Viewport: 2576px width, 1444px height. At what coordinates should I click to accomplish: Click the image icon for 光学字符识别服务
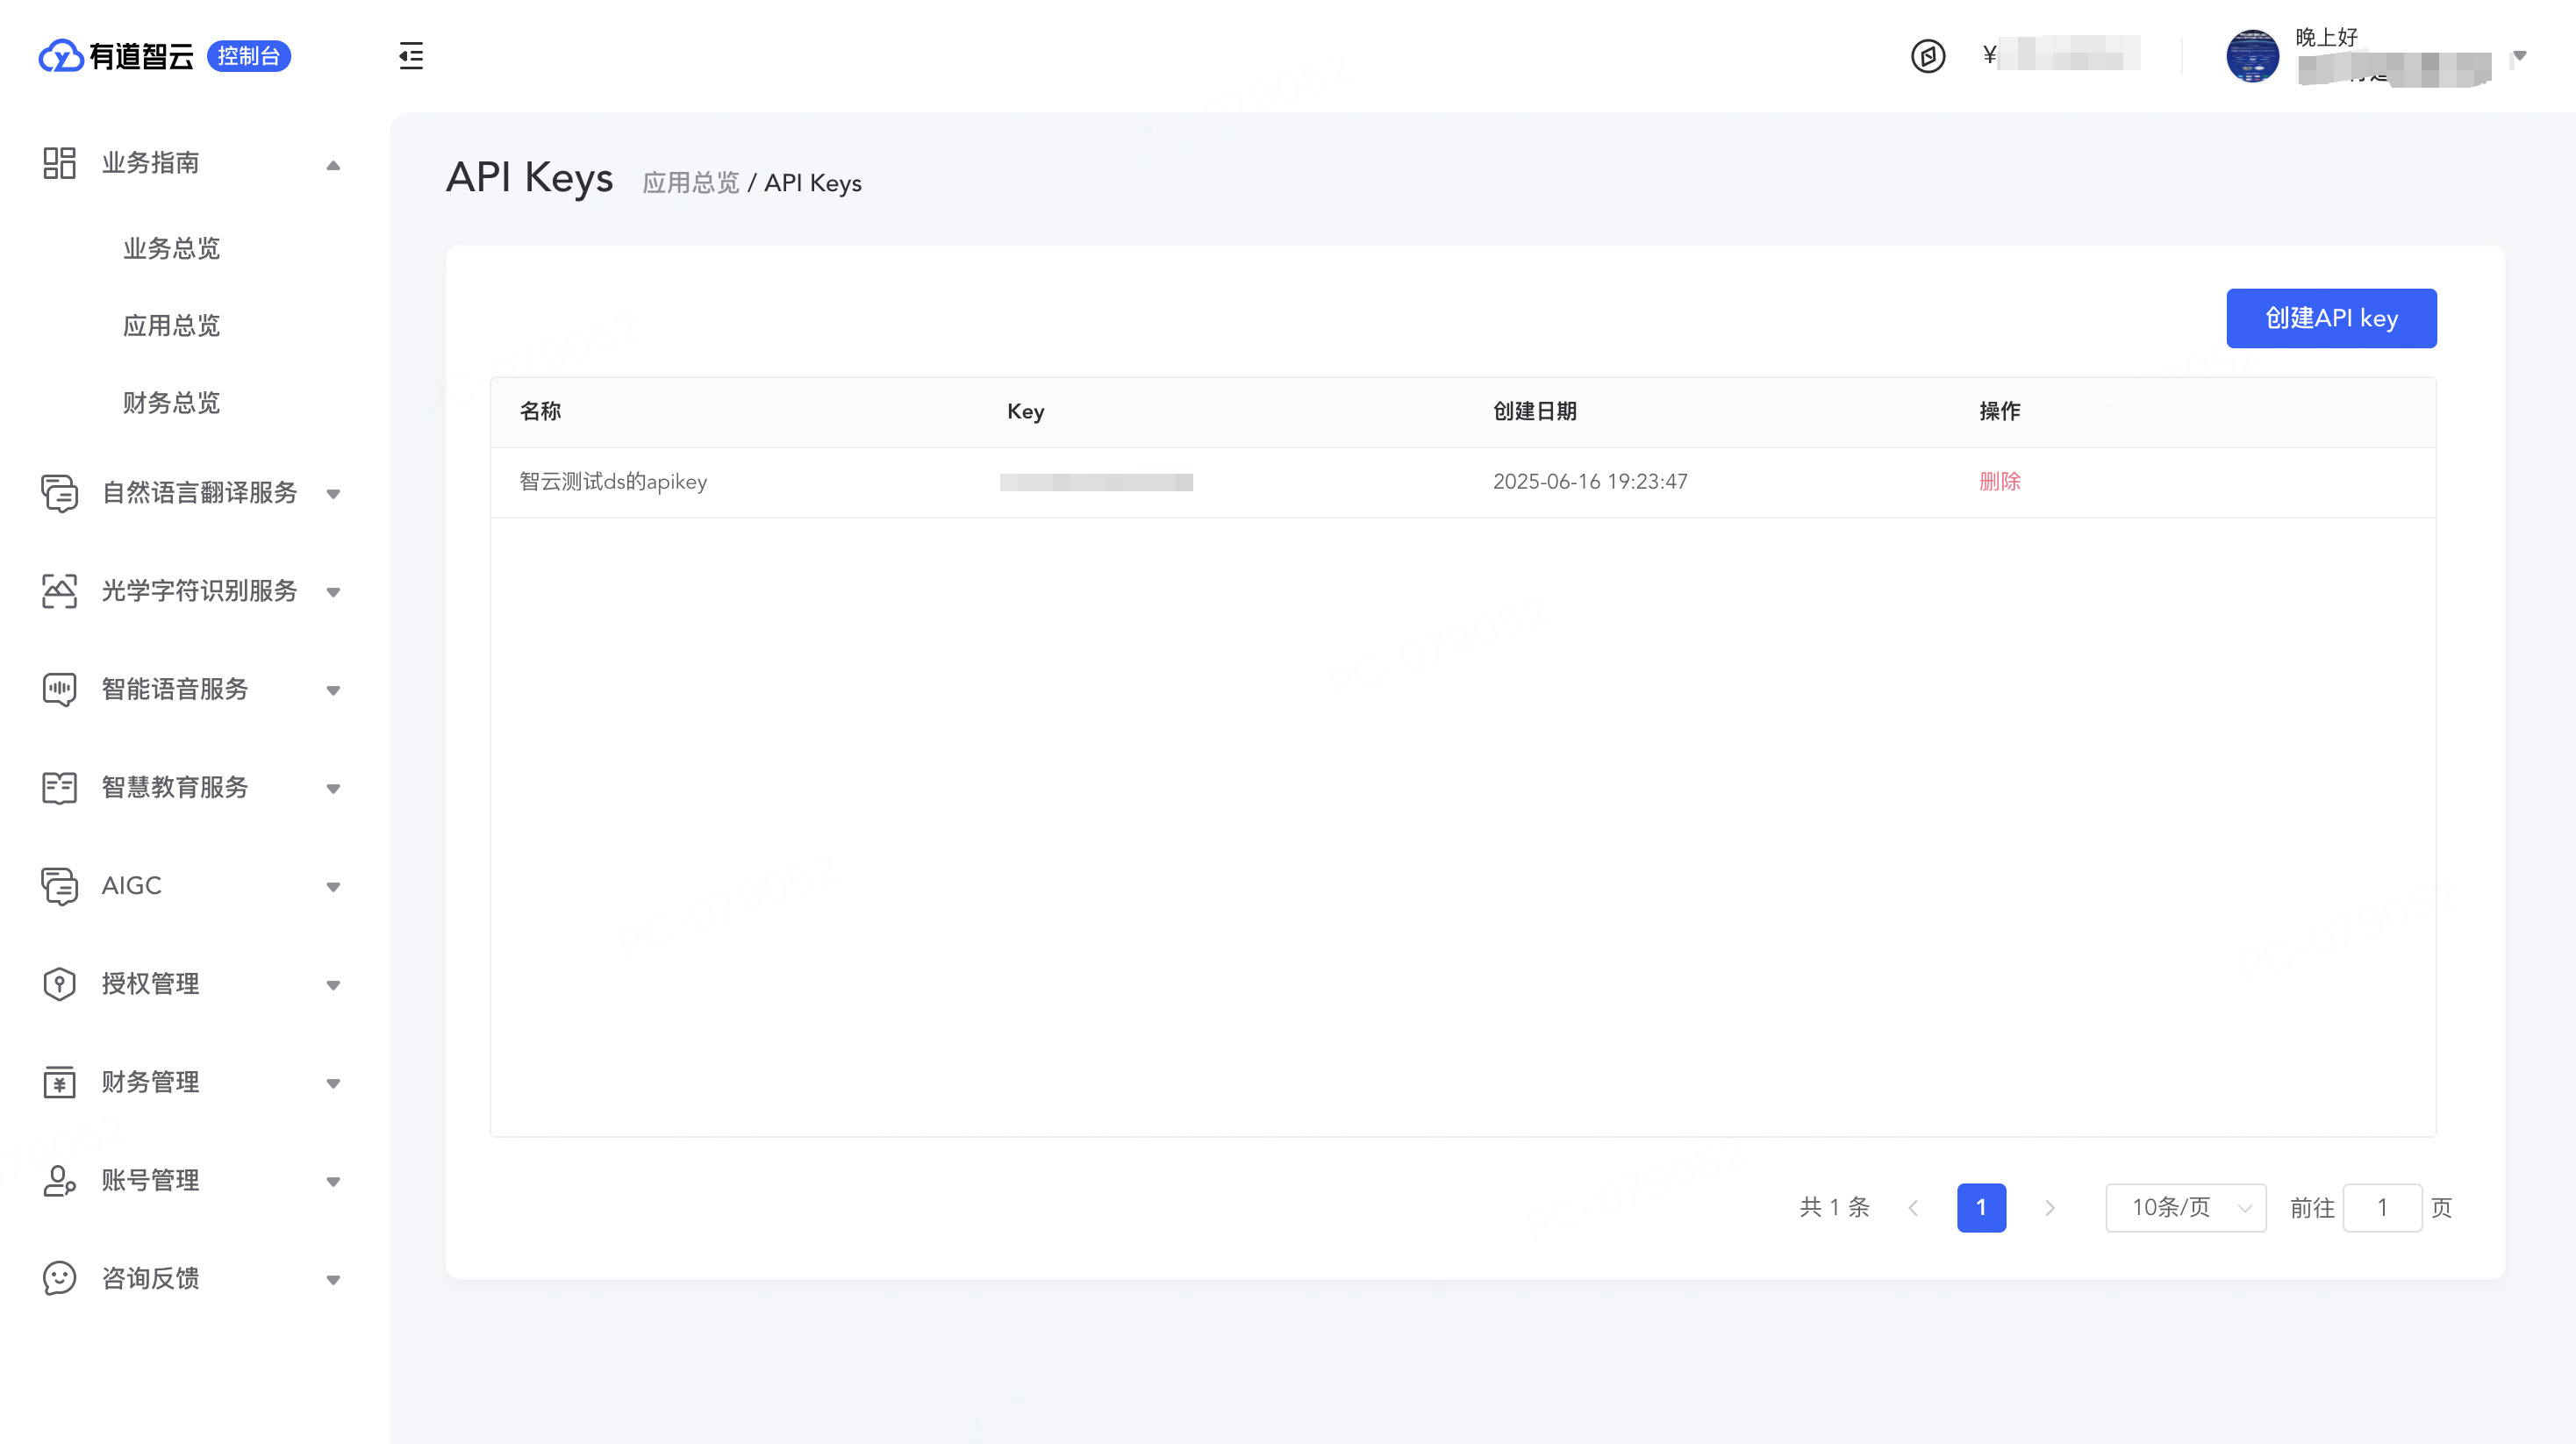59,591
